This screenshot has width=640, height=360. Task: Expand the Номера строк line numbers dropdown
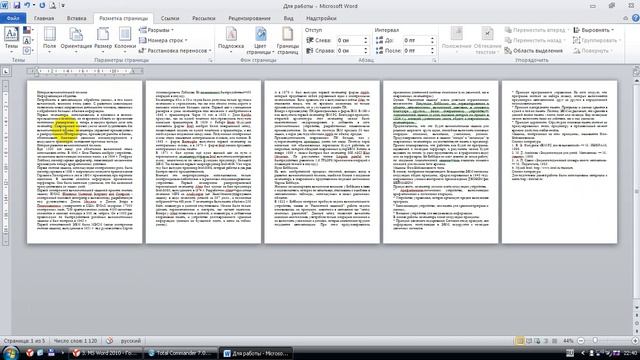(x=163, y=40)
